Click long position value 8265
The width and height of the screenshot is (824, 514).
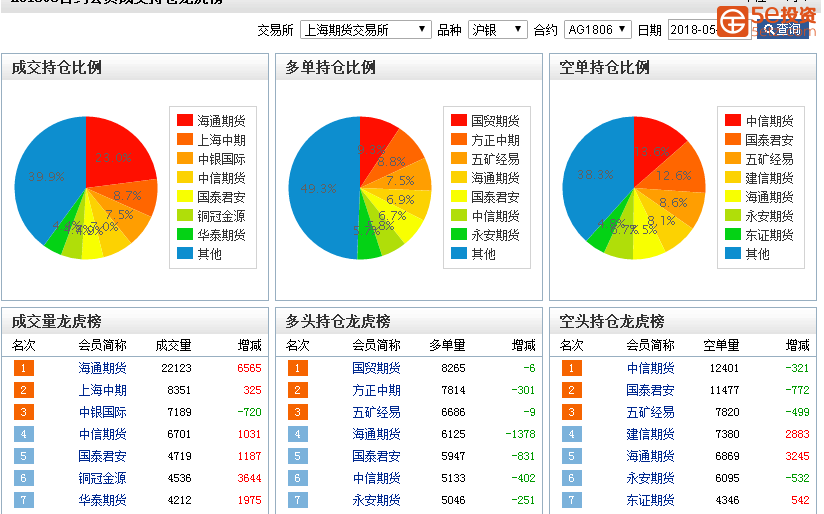click(454, 368)
